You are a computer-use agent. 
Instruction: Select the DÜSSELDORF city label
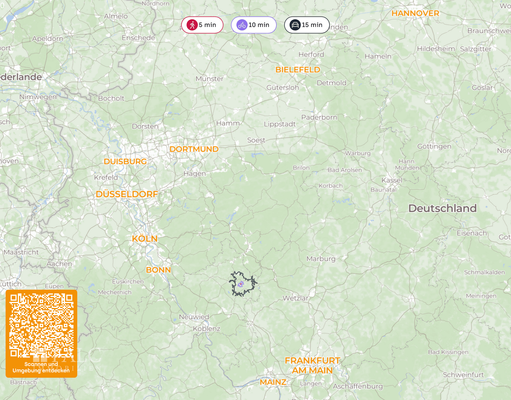127,194
